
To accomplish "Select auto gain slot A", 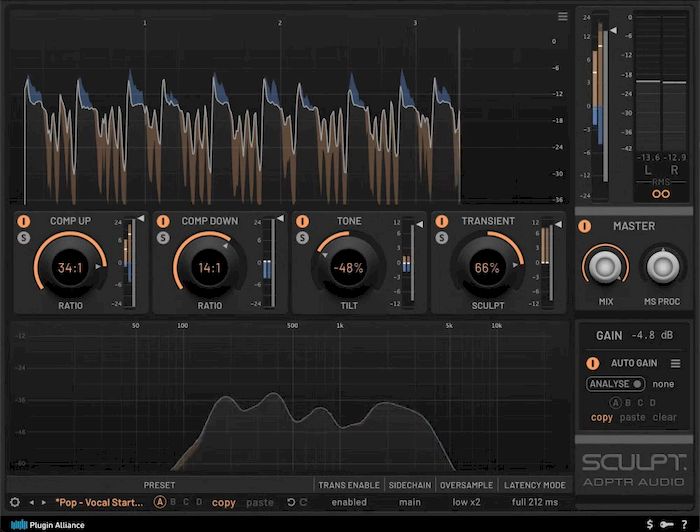I will point(615,403).
